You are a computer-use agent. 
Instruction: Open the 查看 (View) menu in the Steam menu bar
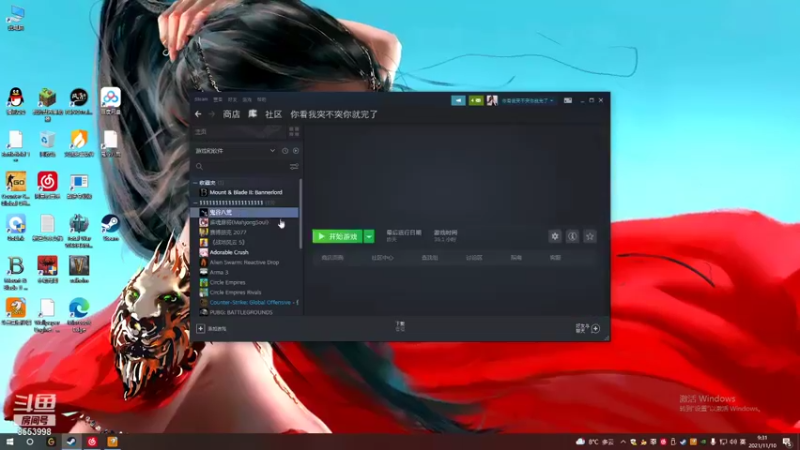pos(218,99)
